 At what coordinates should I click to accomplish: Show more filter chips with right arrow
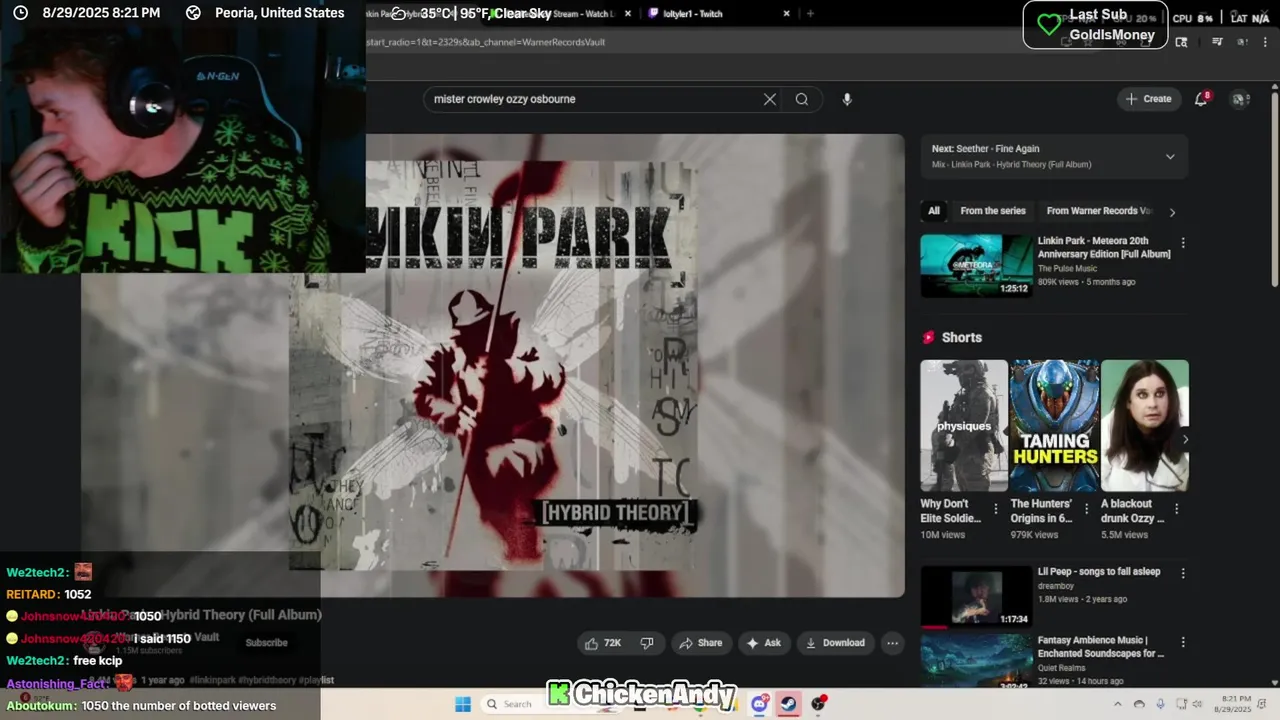(x=1172, y=211)
